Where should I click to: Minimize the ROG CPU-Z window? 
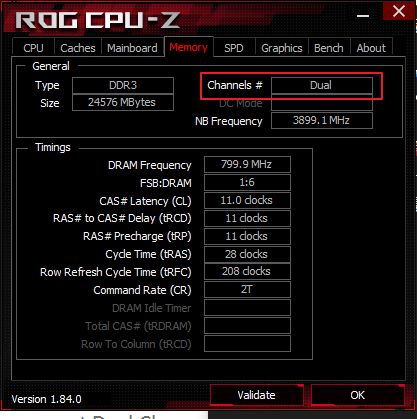(363, 13)
